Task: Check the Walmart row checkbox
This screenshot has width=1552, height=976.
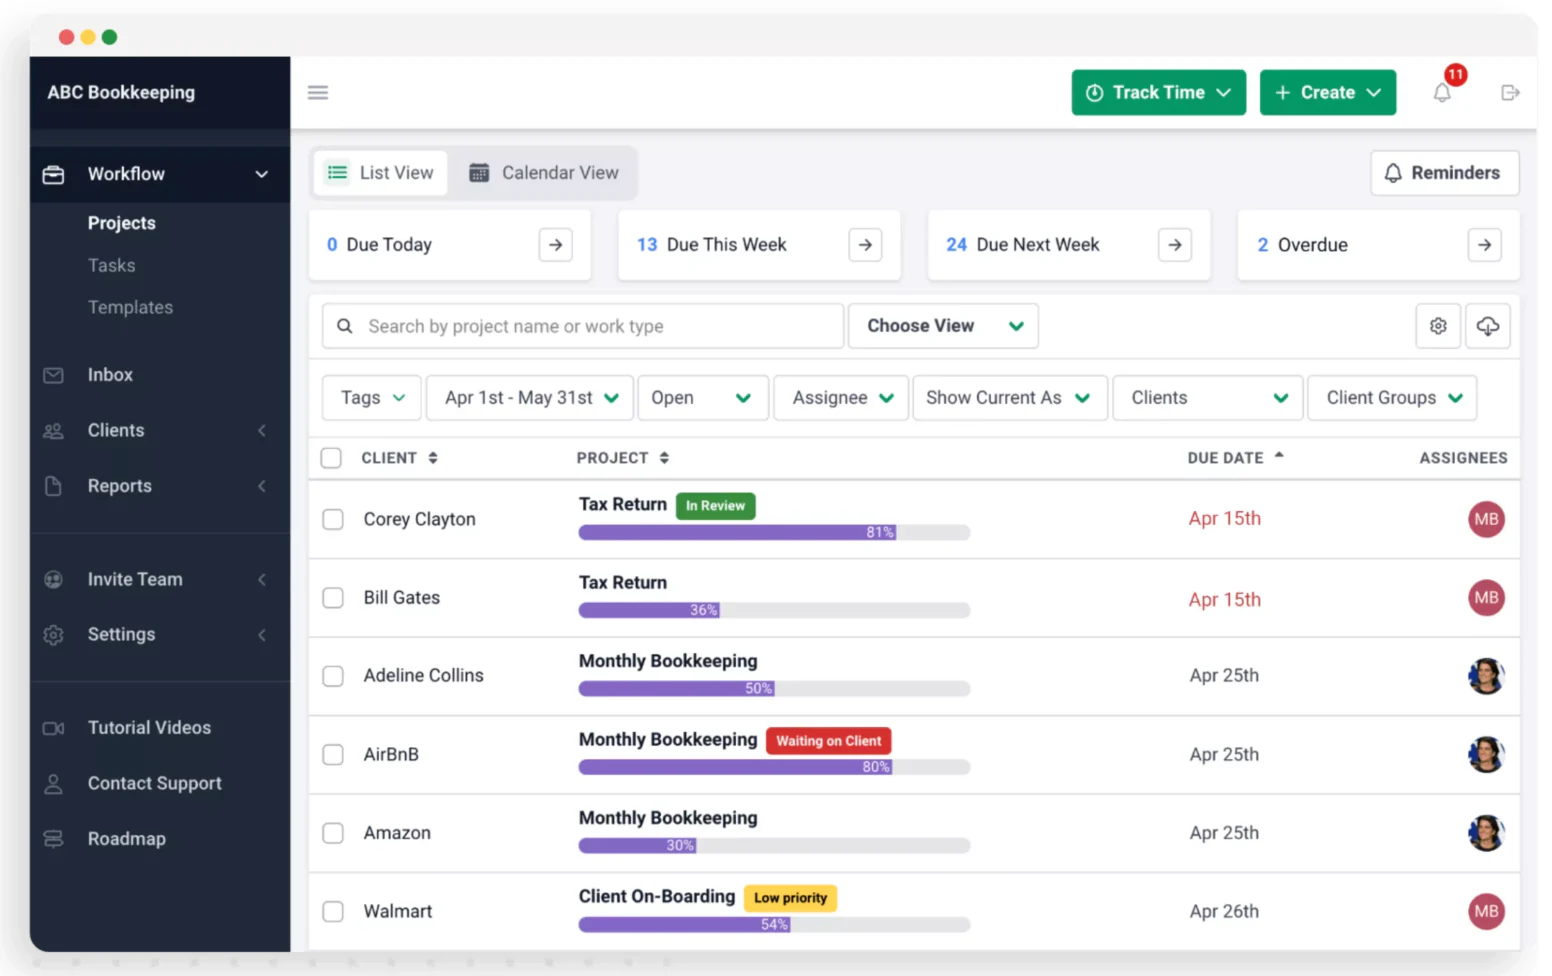Action: click(x=333, y=912)
